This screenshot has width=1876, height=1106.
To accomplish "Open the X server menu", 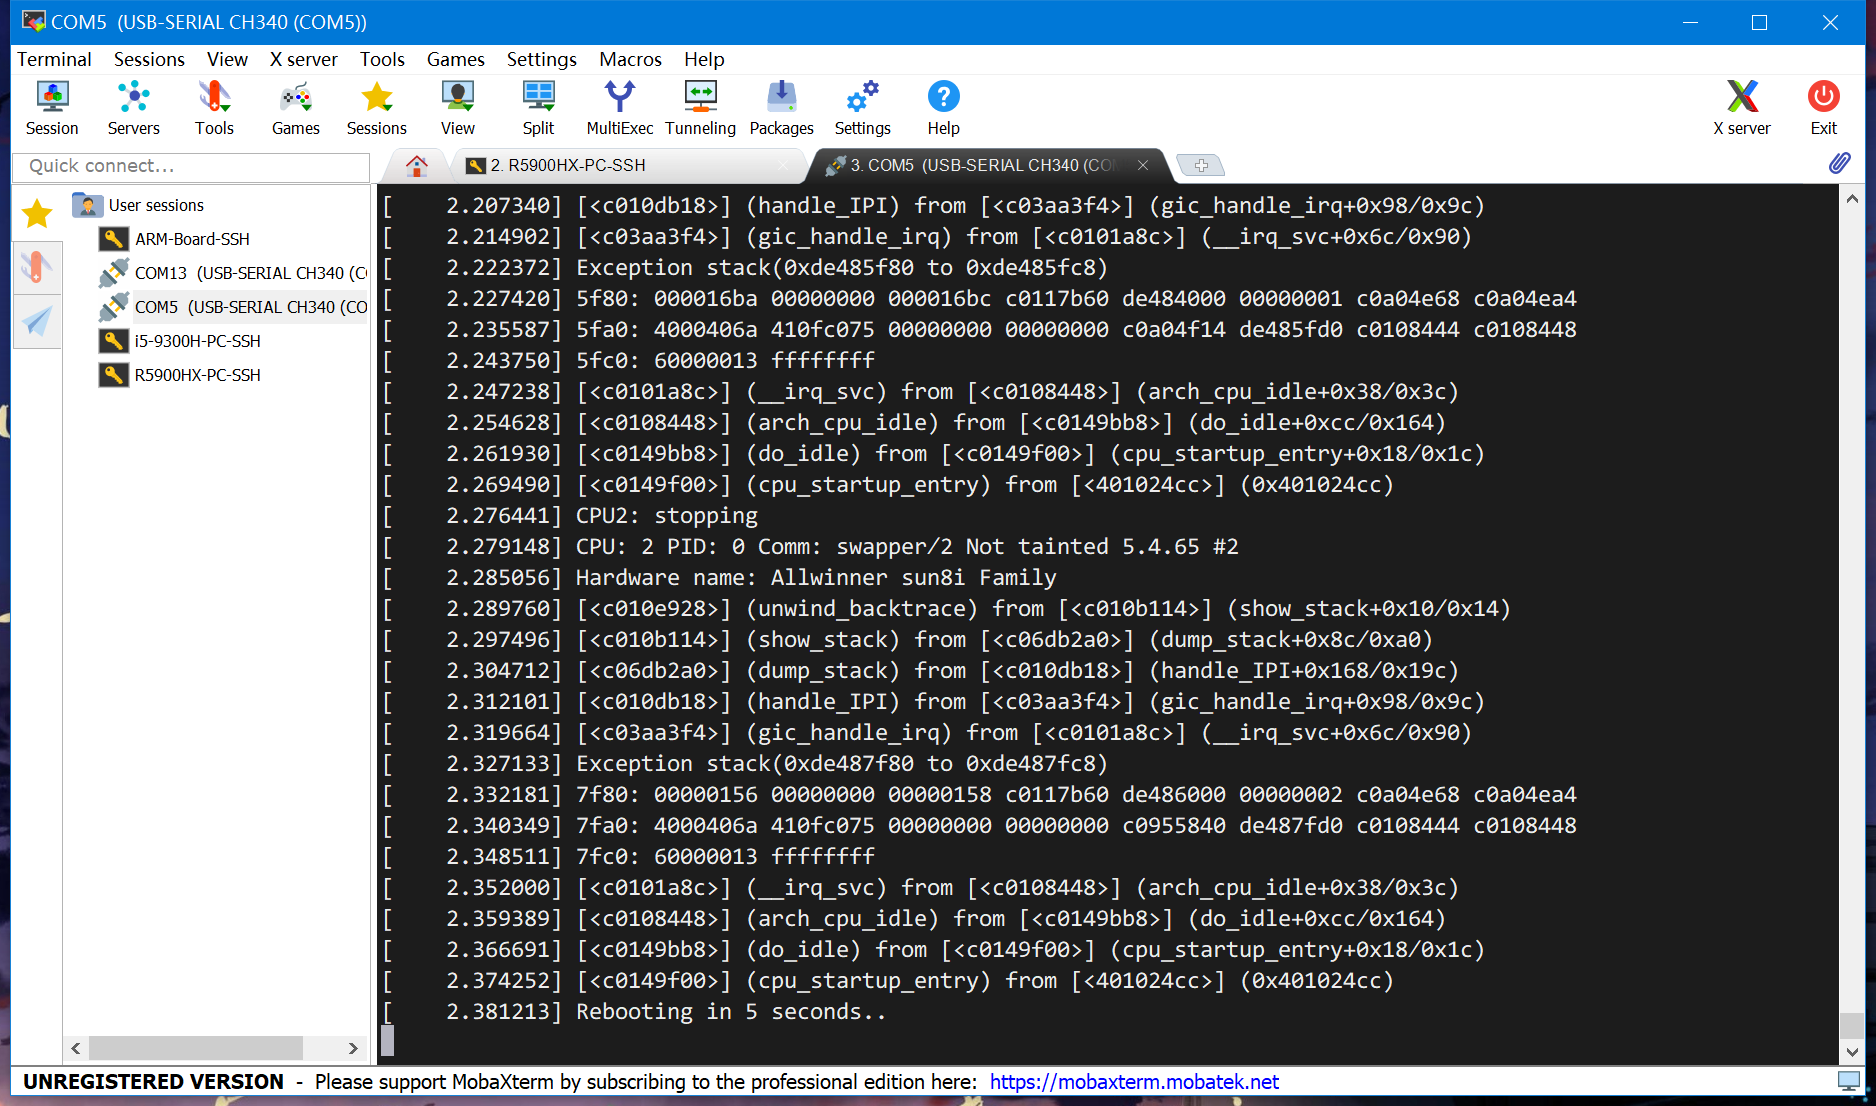I will pos(303,59).
